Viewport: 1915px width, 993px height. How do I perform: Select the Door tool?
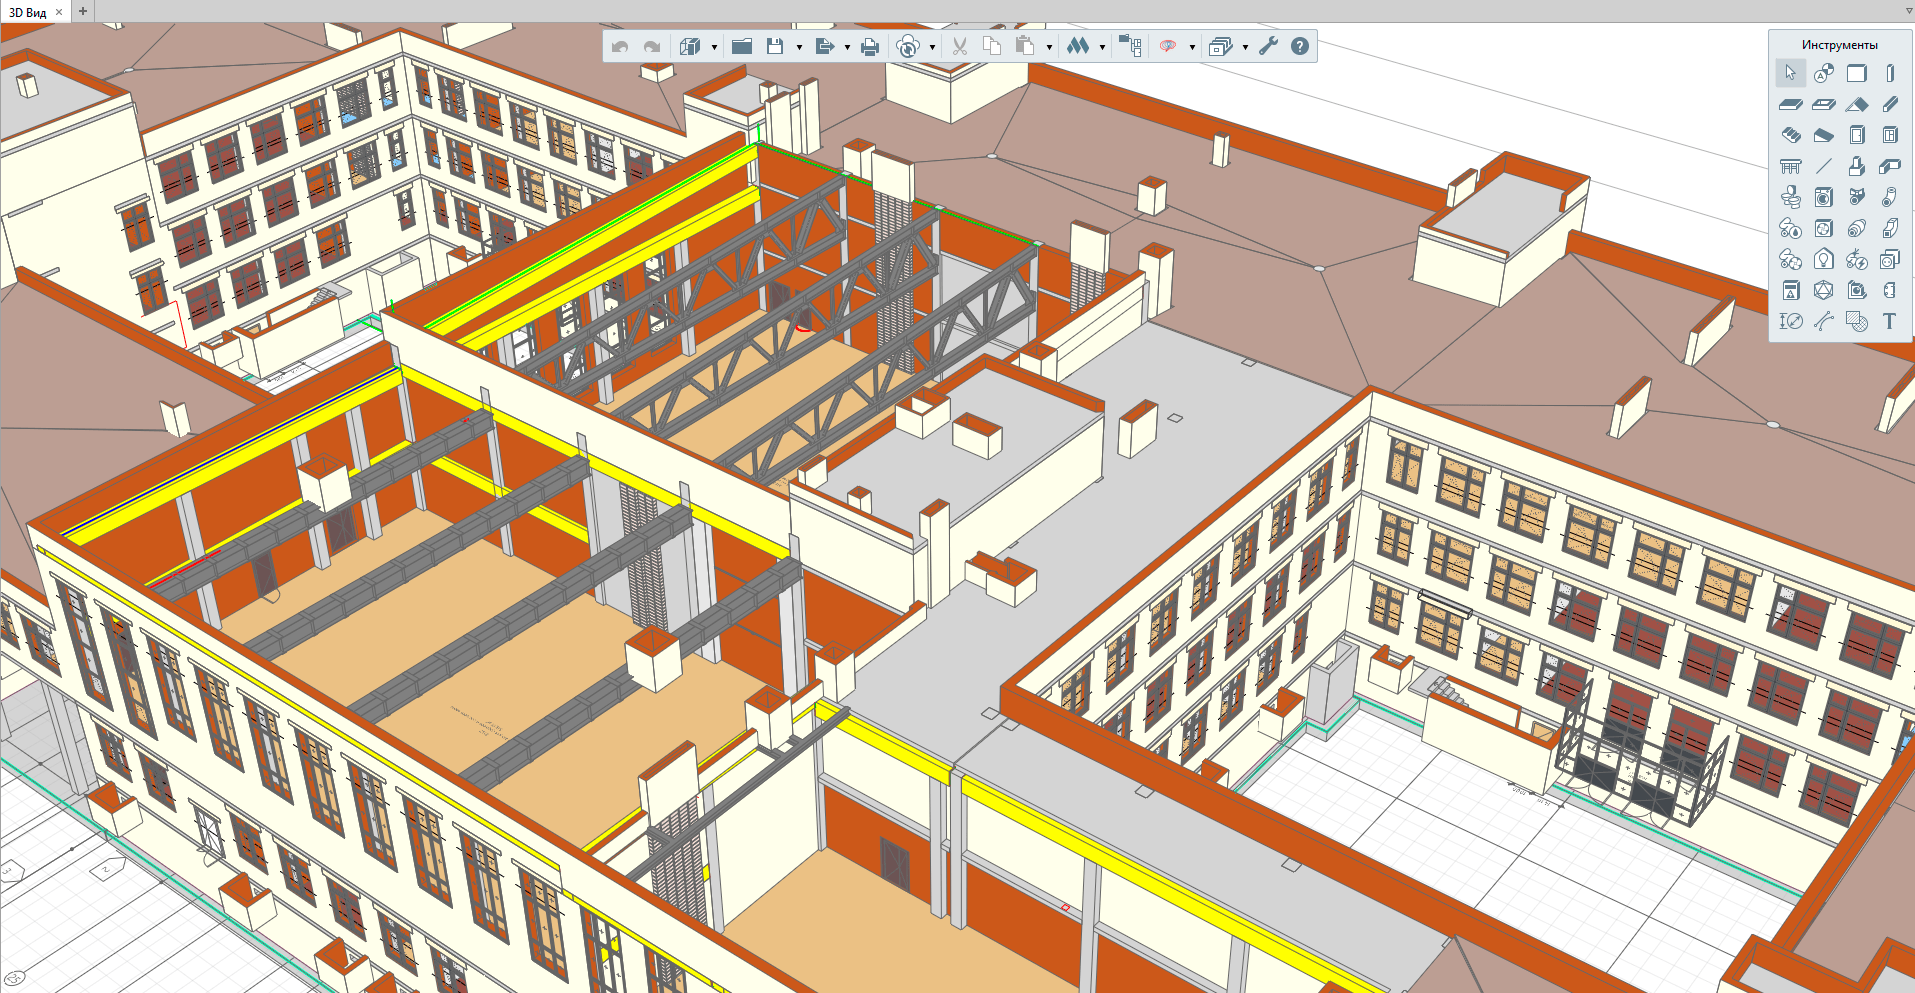(x=1857, y=135)
